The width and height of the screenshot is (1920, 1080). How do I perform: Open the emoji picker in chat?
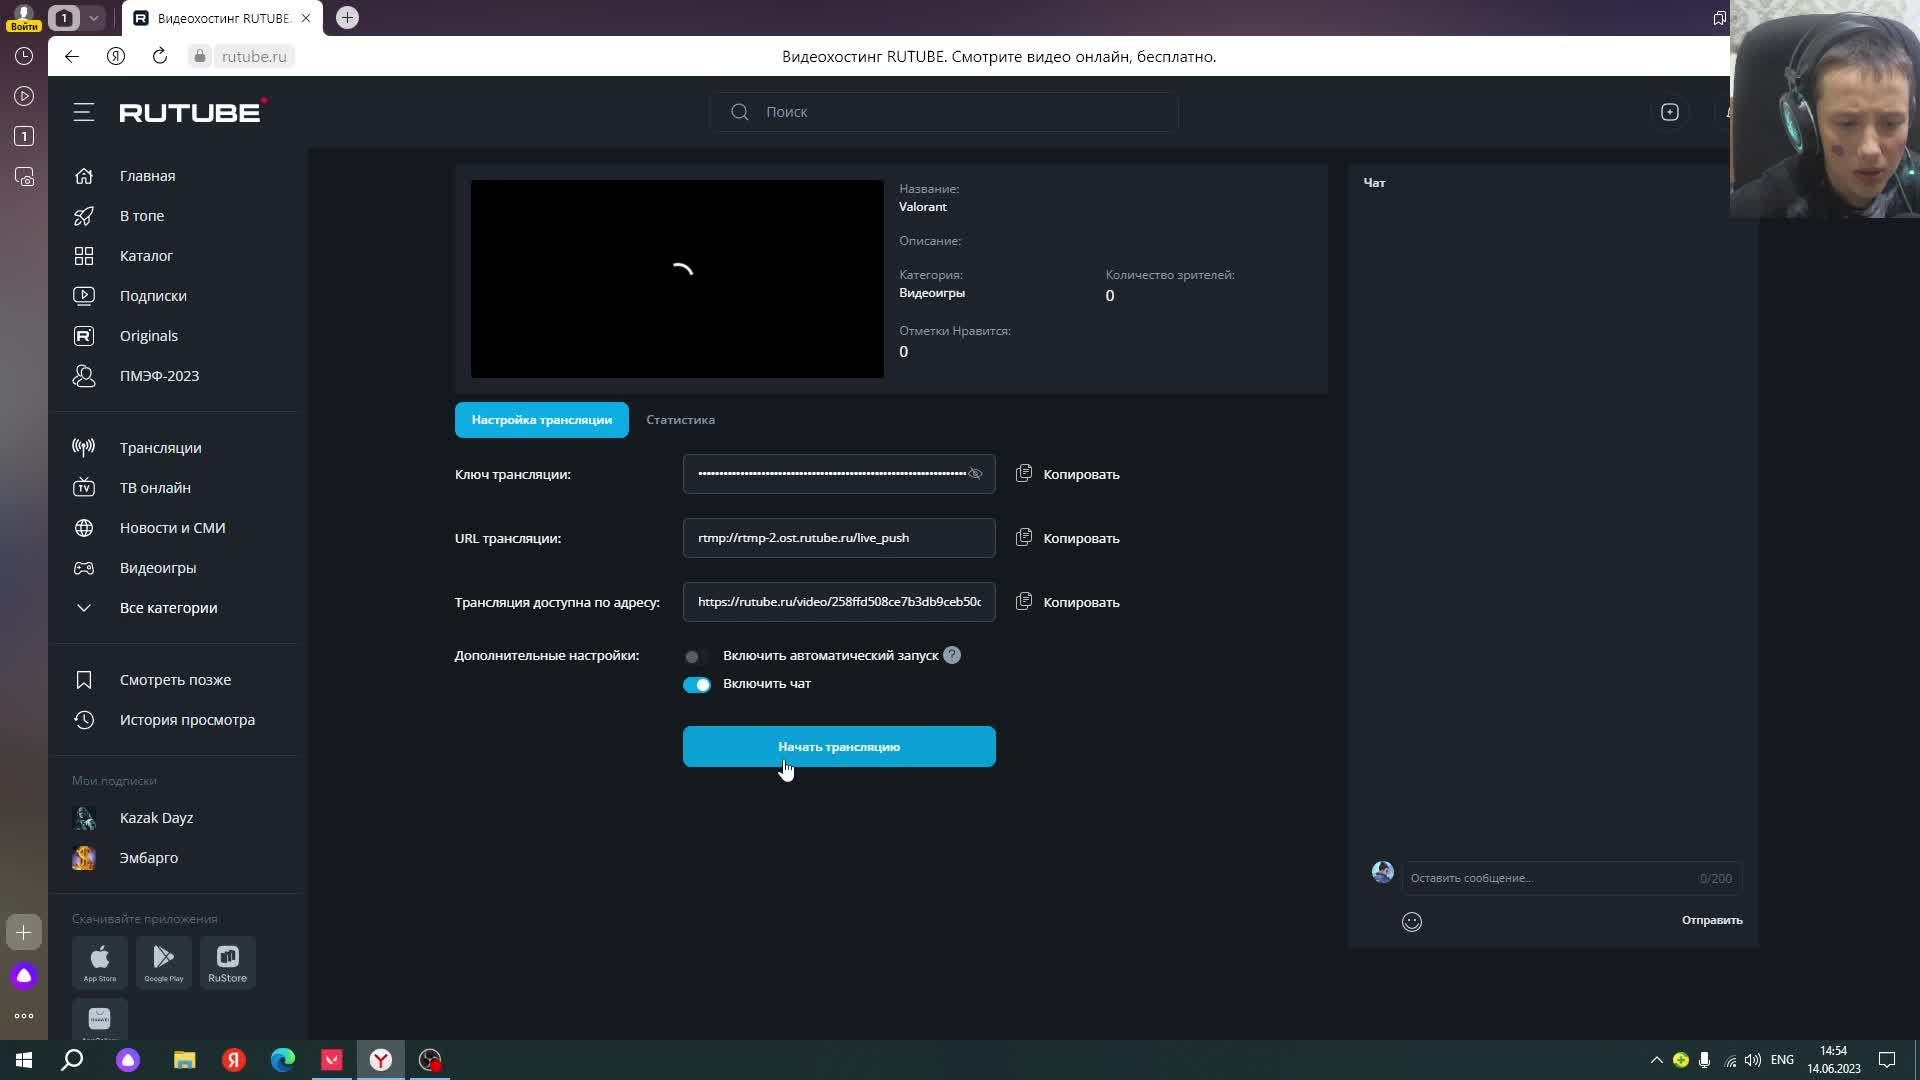point(1411,921)
